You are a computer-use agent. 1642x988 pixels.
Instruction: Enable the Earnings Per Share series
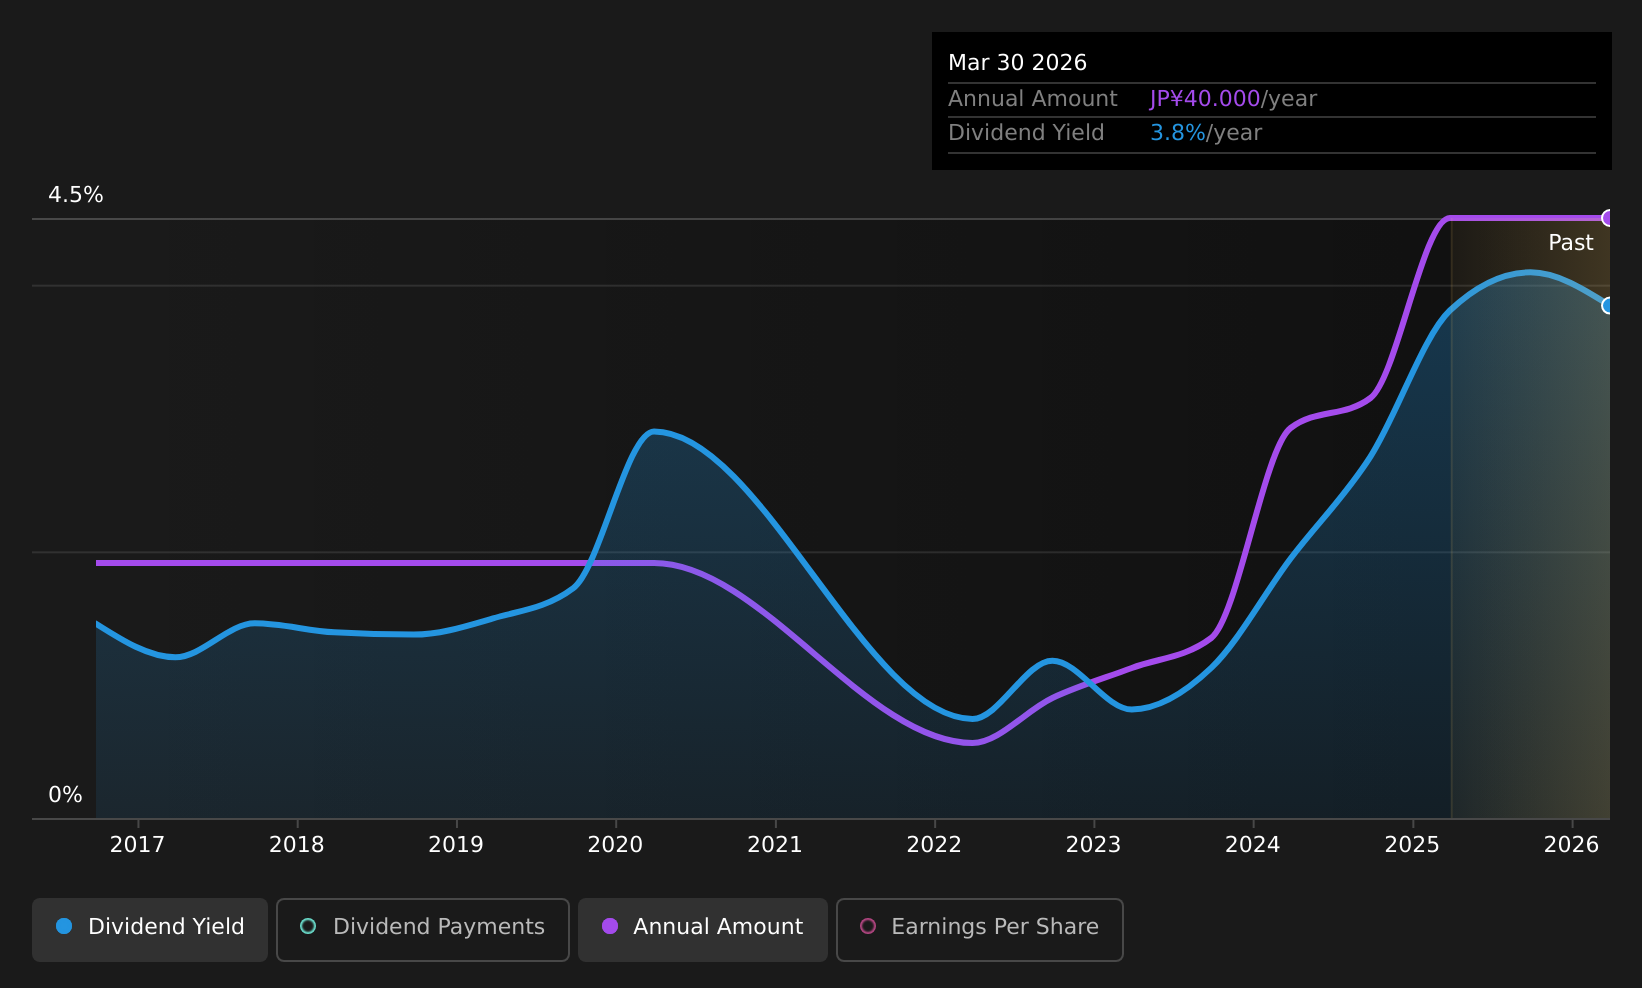click(x=980, y=929)
